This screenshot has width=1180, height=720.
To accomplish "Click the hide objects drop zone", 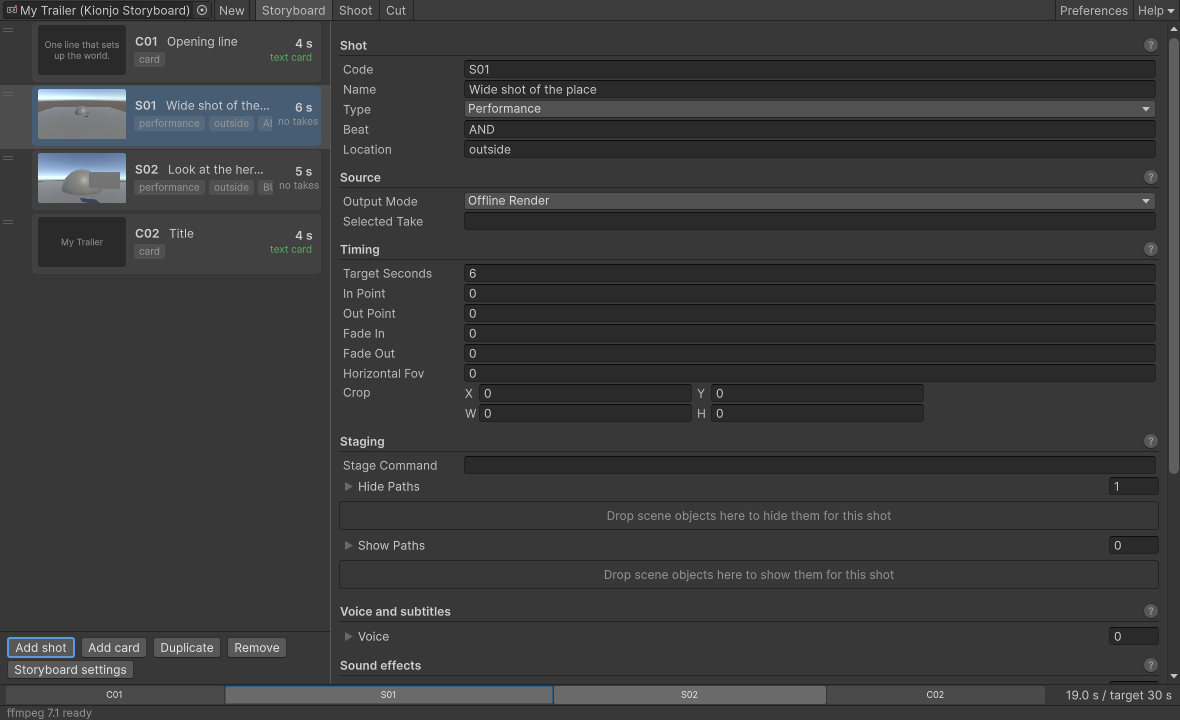I will [749, 515].
